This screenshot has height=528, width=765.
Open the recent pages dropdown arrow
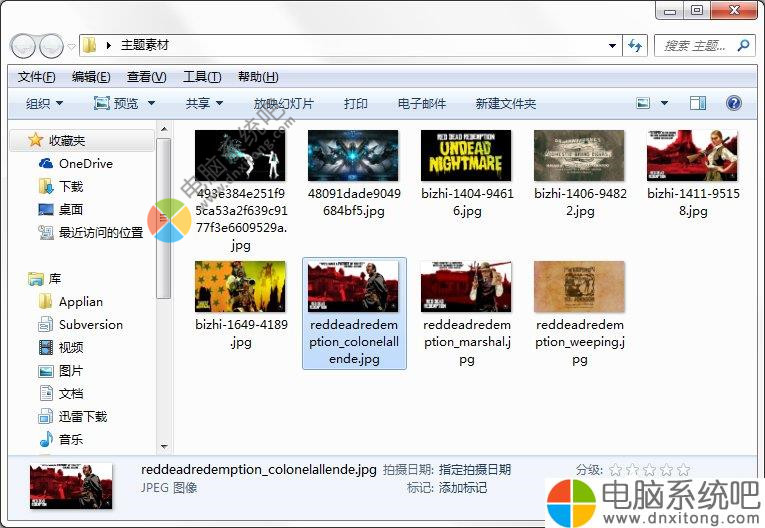[72, 46]
